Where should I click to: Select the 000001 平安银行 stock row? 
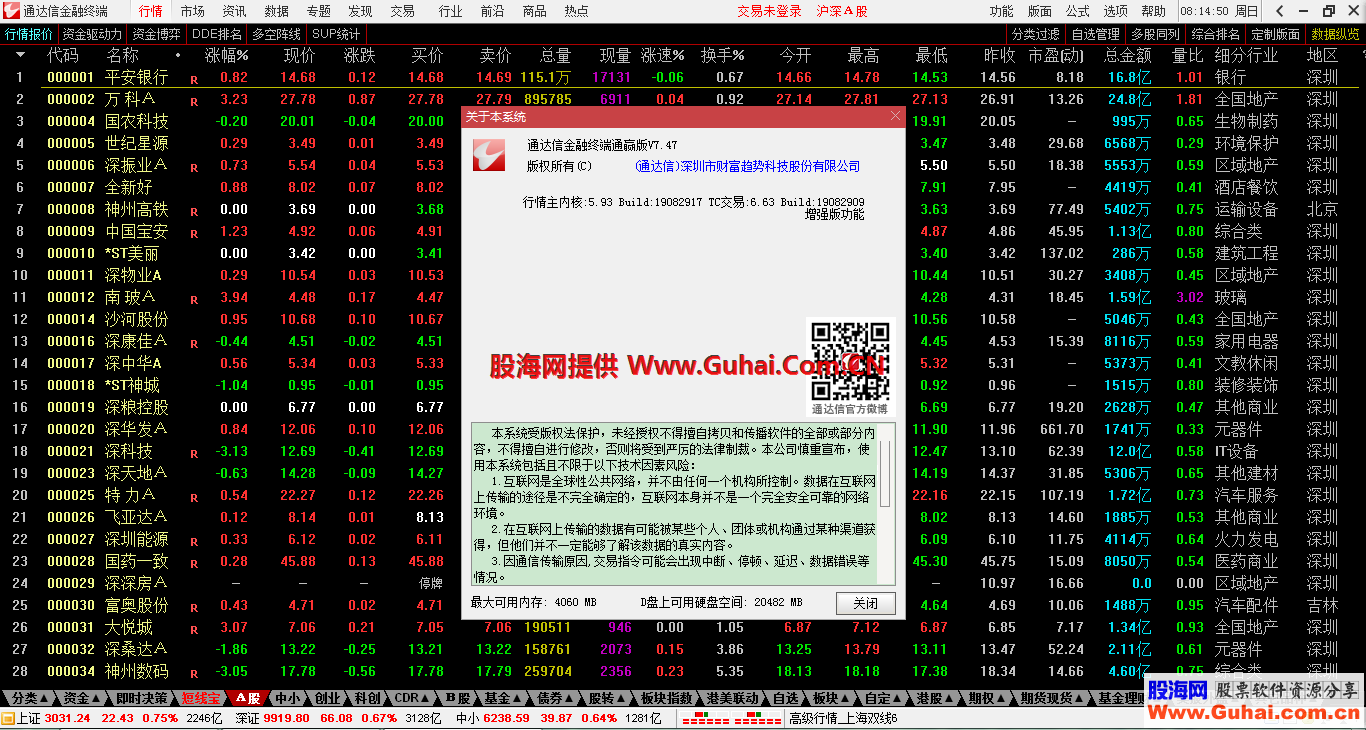683,77
